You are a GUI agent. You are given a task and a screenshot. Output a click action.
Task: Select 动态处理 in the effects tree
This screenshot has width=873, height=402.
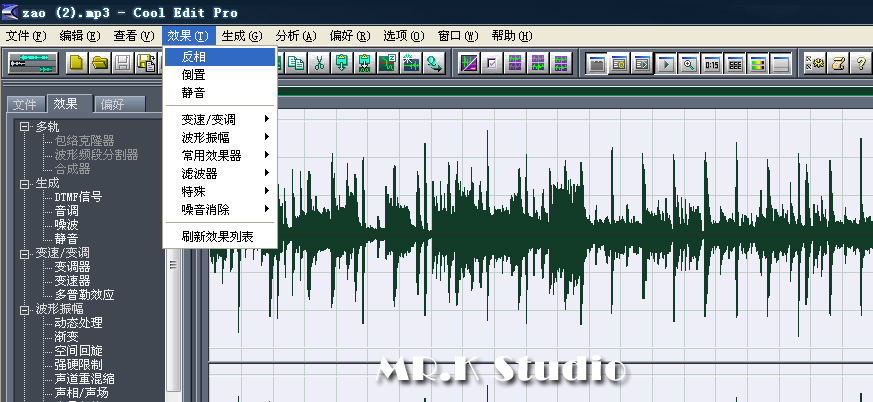[x=78, y=323]
